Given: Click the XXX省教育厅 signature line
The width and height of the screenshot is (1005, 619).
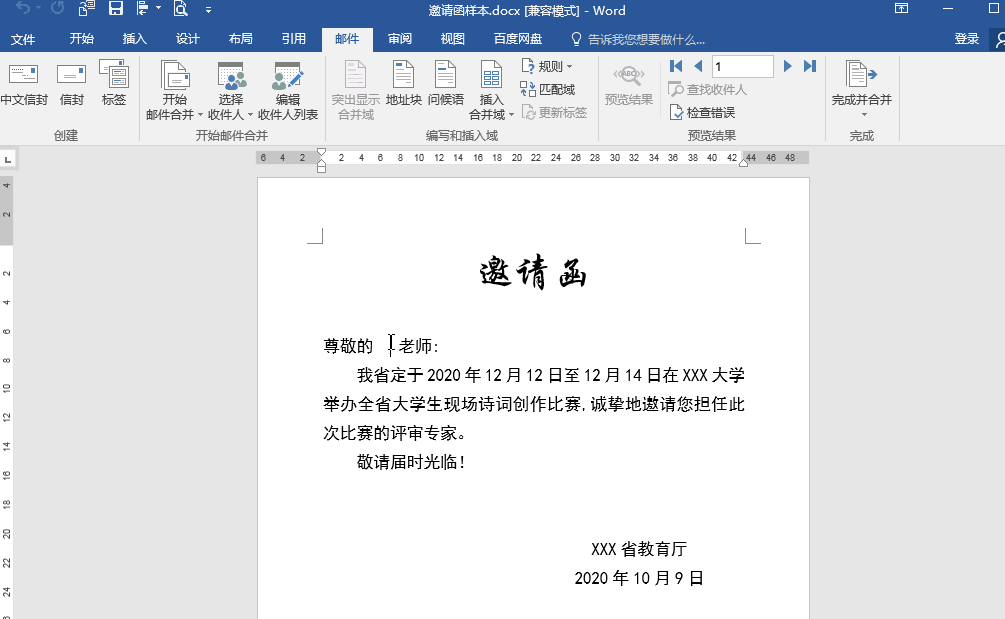Looking at the screenshot, I should click(639, 549).
